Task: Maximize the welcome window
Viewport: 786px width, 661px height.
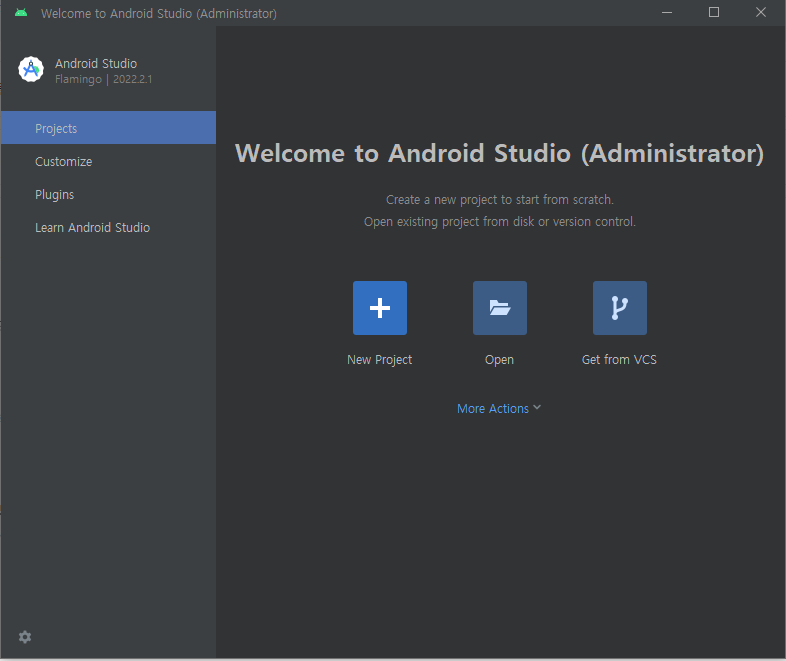Action: [714, 13]
